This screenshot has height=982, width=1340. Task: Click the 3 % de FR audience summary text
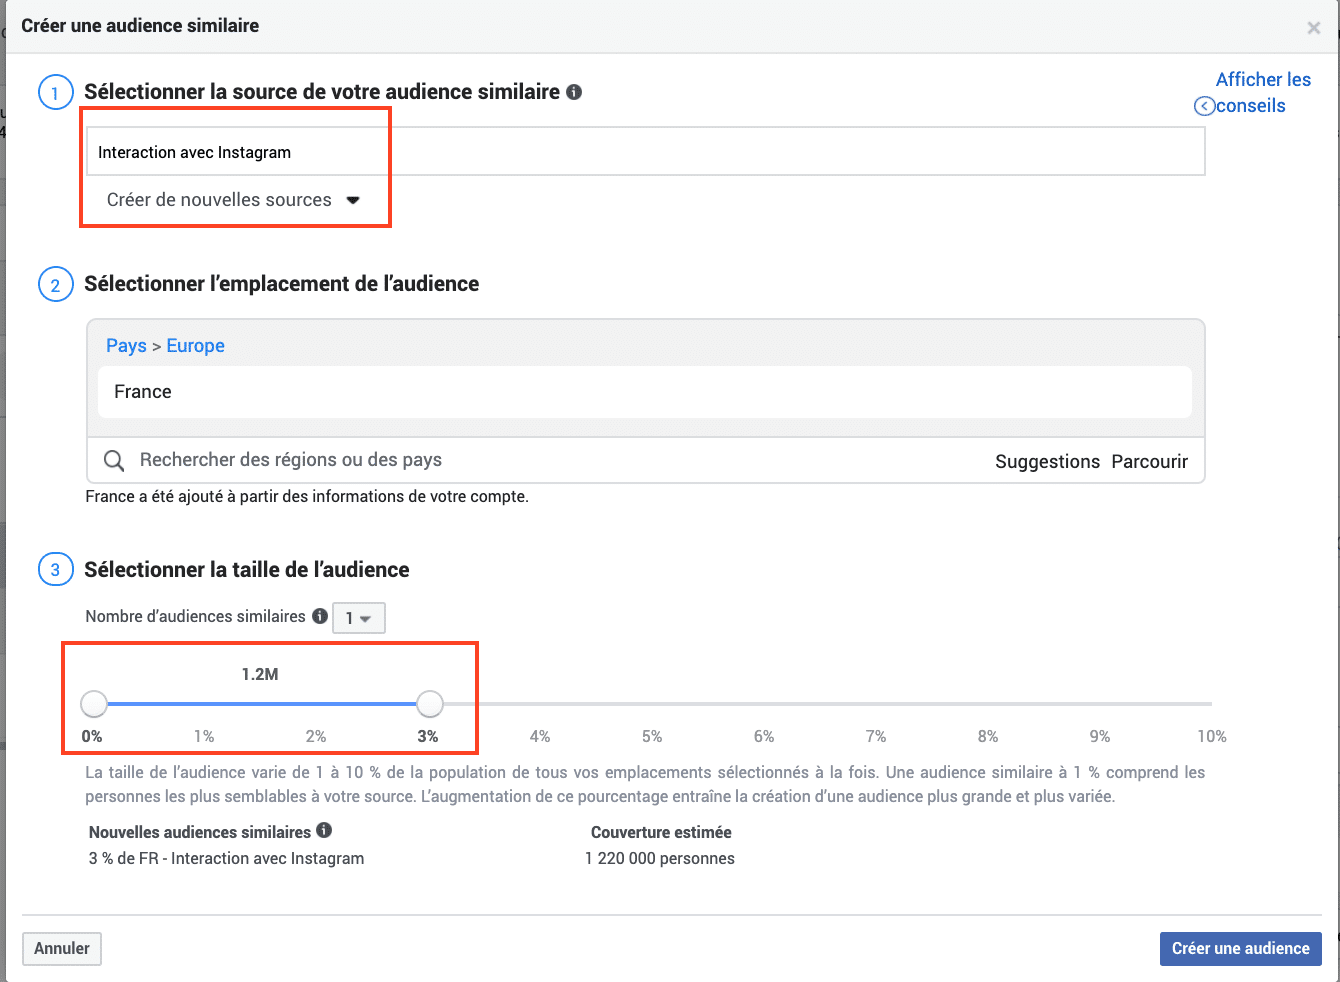(x=226, y=858)
